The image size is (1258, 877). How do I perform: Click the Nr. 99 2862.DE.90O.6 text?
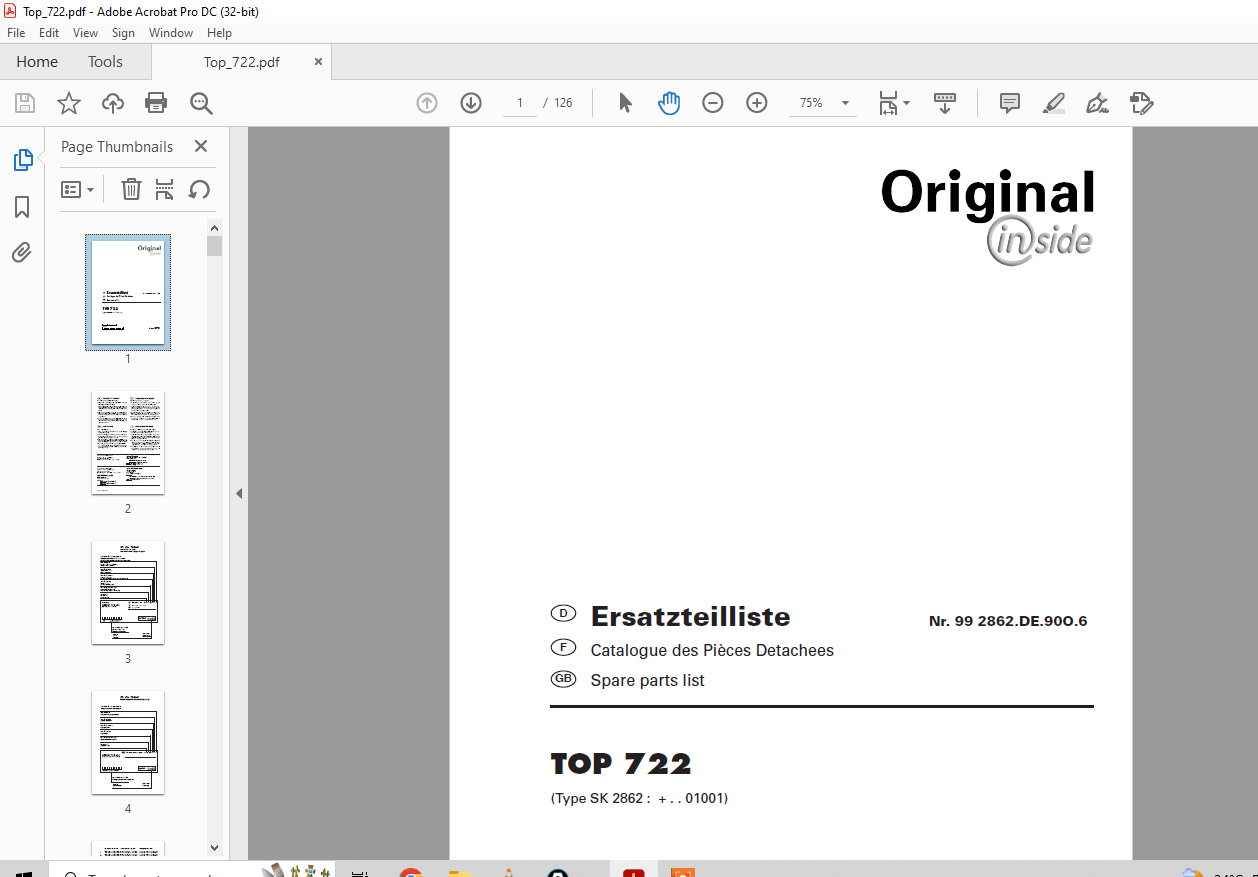[x=1008, y=621]
